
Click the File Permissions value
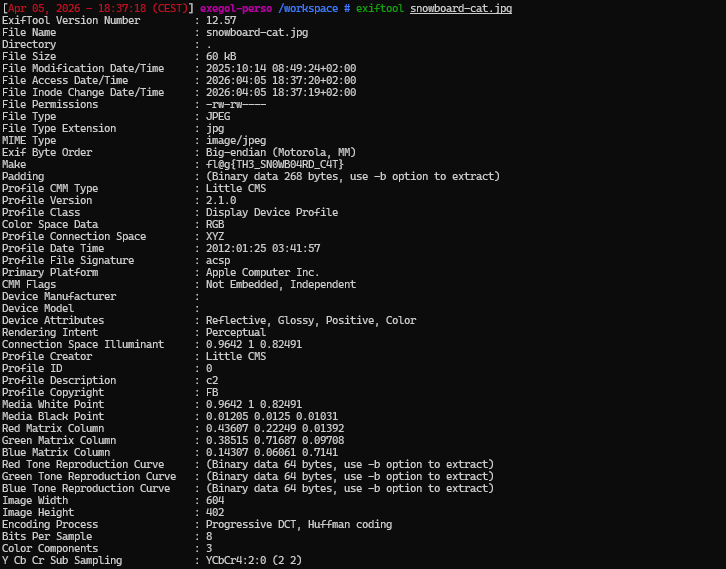tap(236, 104)
